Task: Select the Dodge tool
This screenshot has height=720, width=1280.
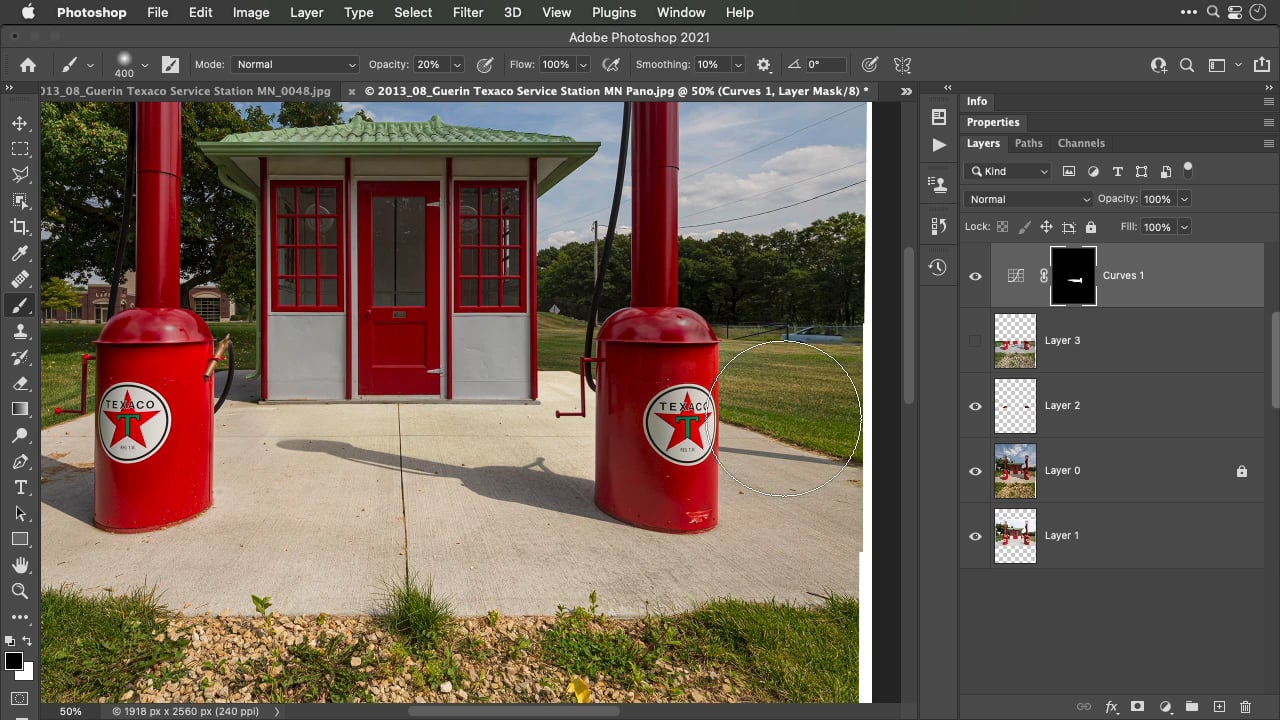Action: click(19, 435)
